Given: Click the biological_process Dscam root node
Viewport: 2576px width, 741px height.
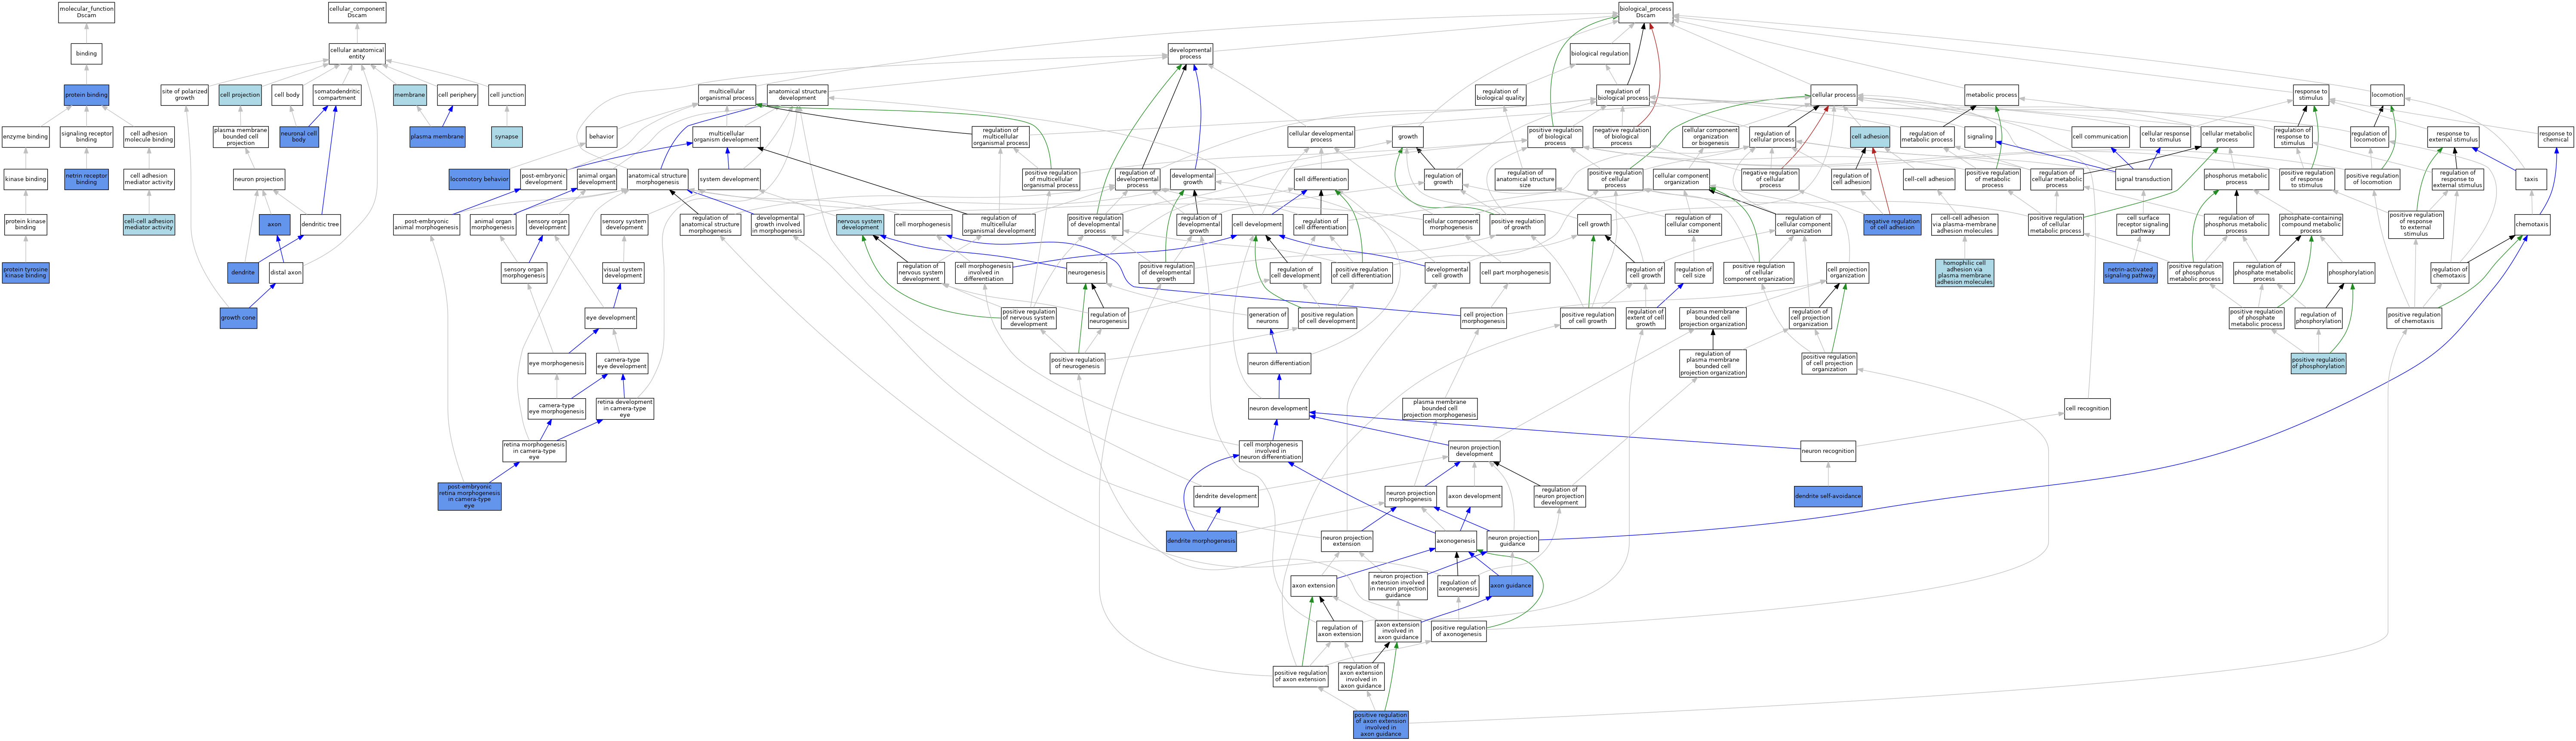Looking at the screenshot, I should (1645, 12).
